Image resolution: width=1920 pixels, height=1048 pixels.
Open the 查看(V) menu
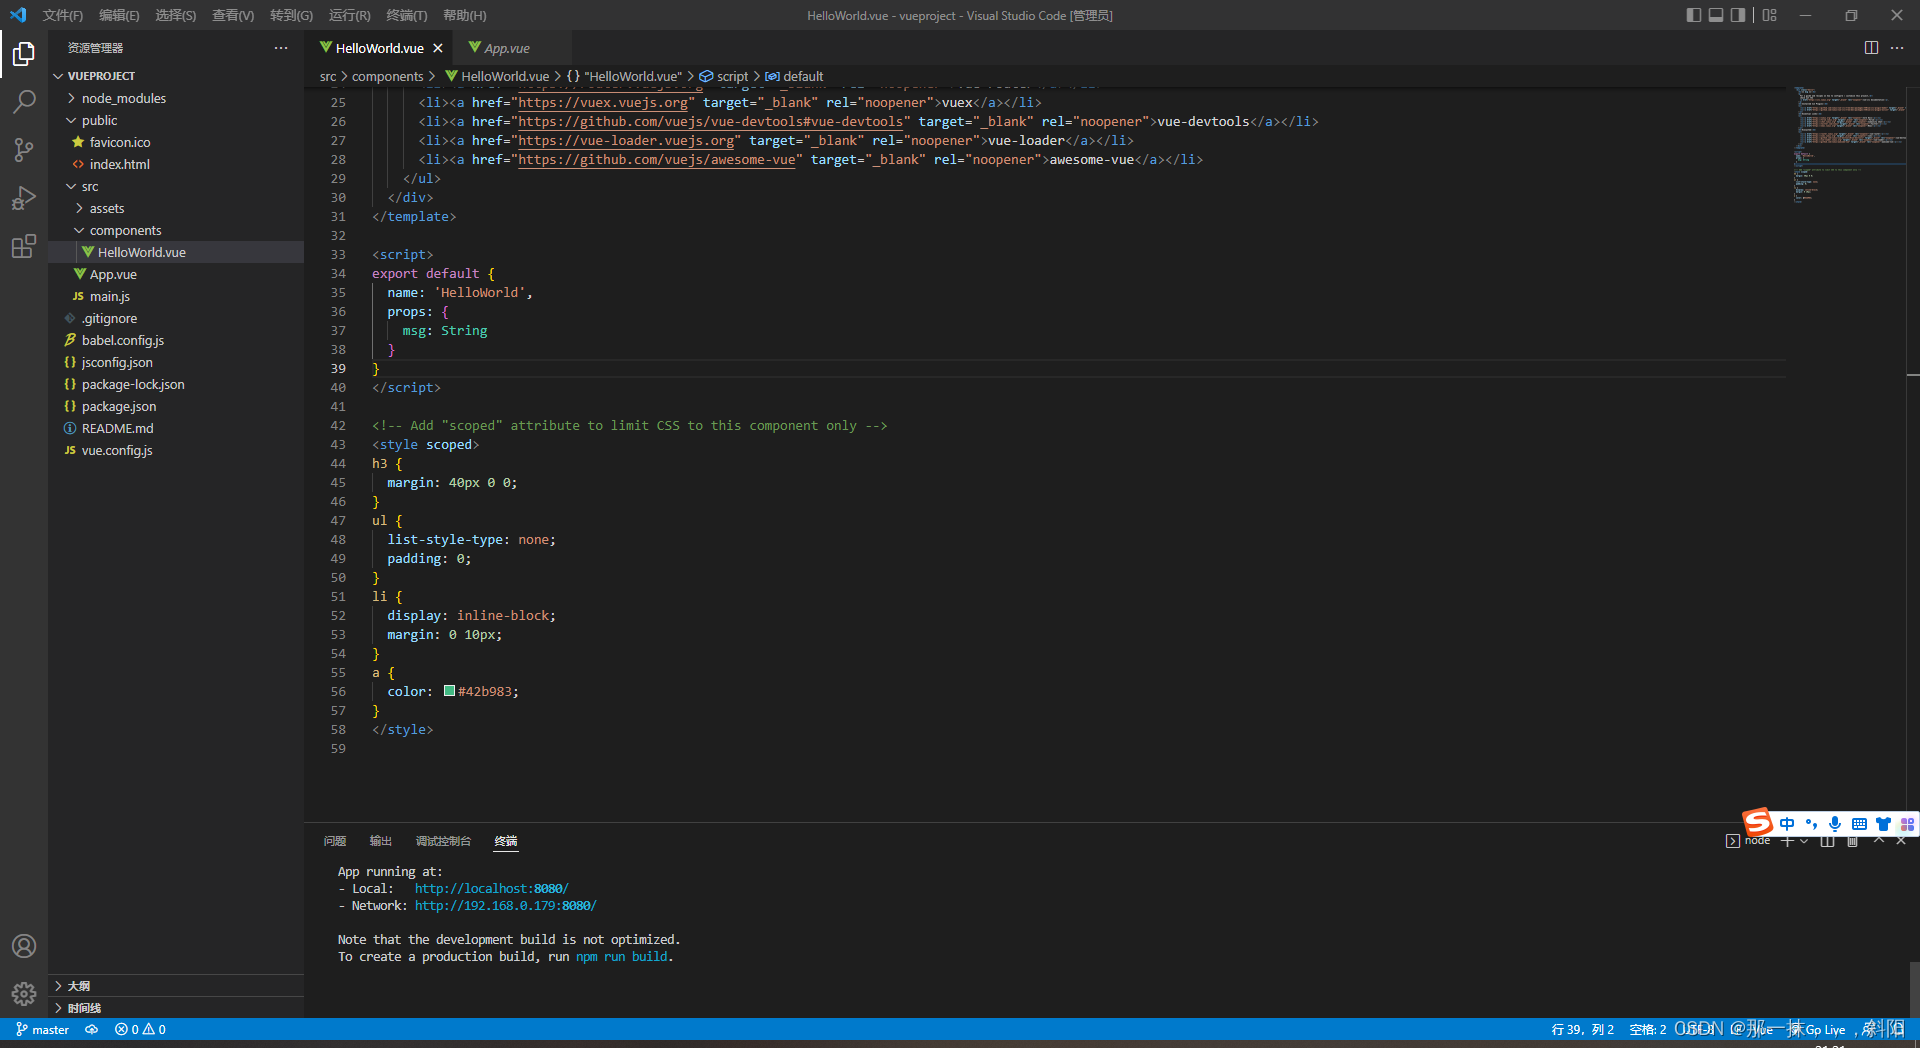click(233, 15)
